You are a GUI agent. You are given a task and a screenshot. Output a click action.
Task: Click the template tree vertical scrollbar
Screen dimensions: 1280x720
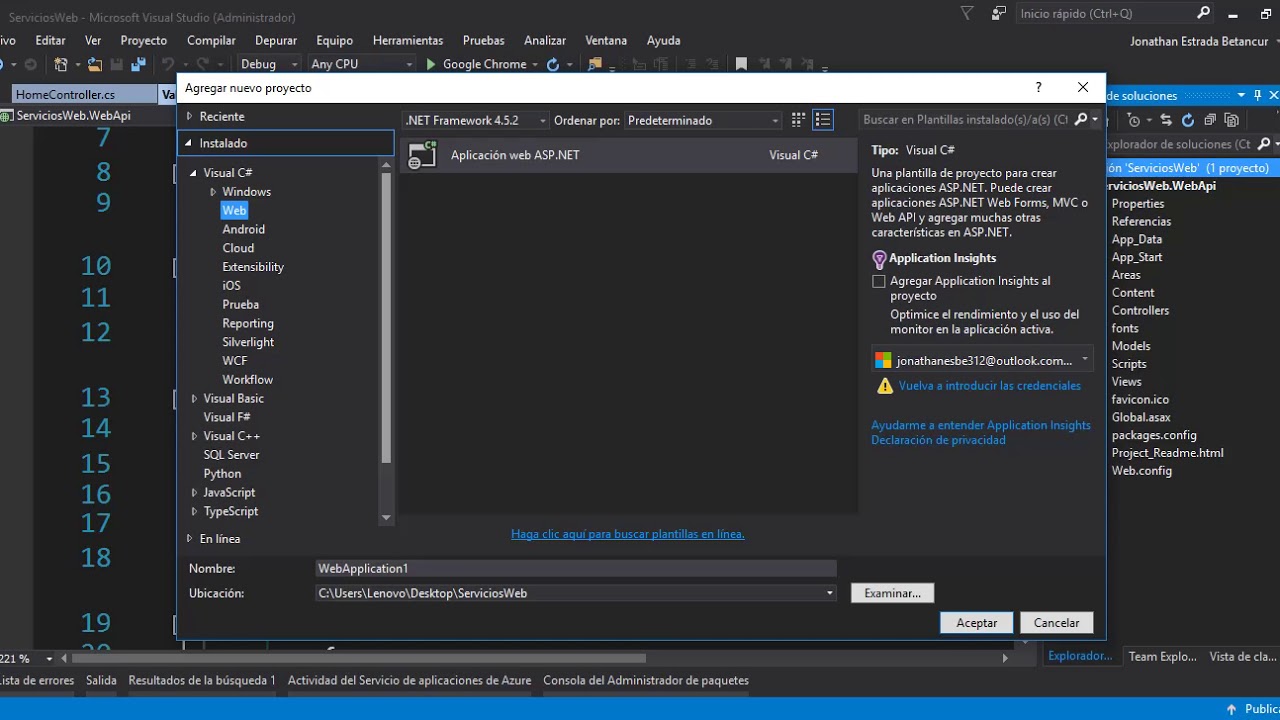pyautogui.click(x=386, y=320)
